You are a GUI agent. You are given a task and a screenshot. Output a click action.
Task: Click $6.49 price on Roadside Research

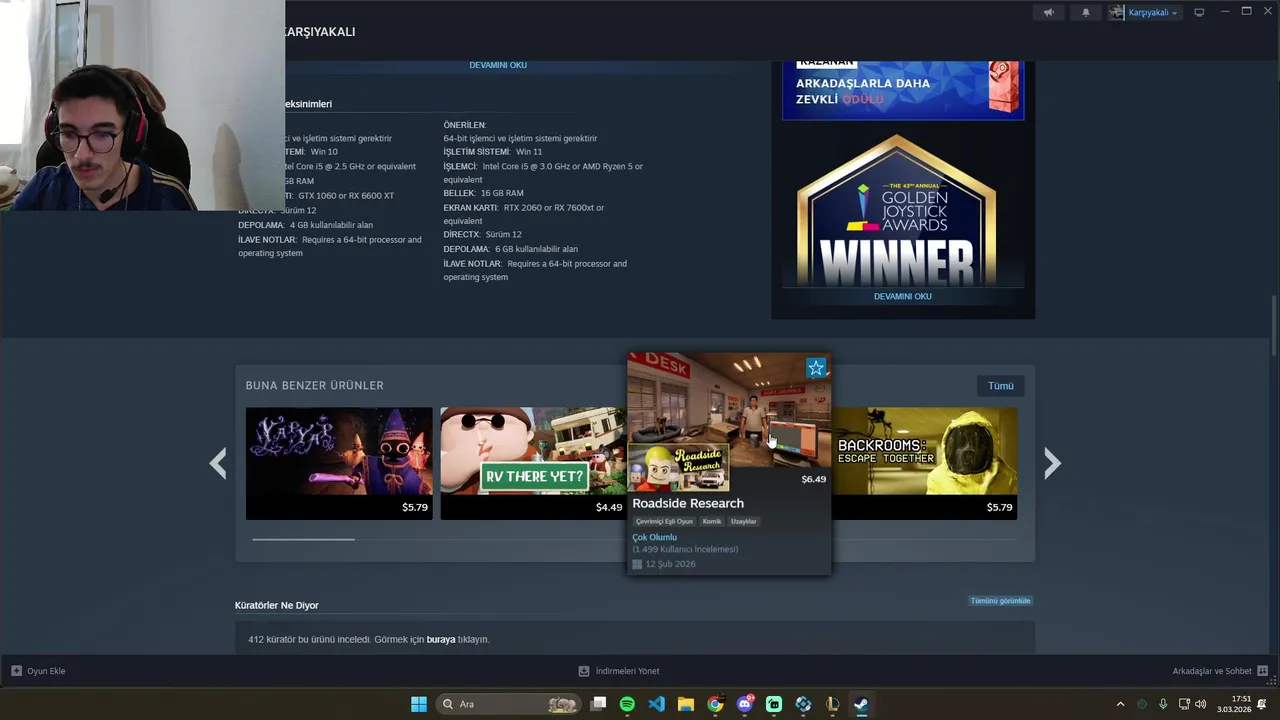[813, 479]
